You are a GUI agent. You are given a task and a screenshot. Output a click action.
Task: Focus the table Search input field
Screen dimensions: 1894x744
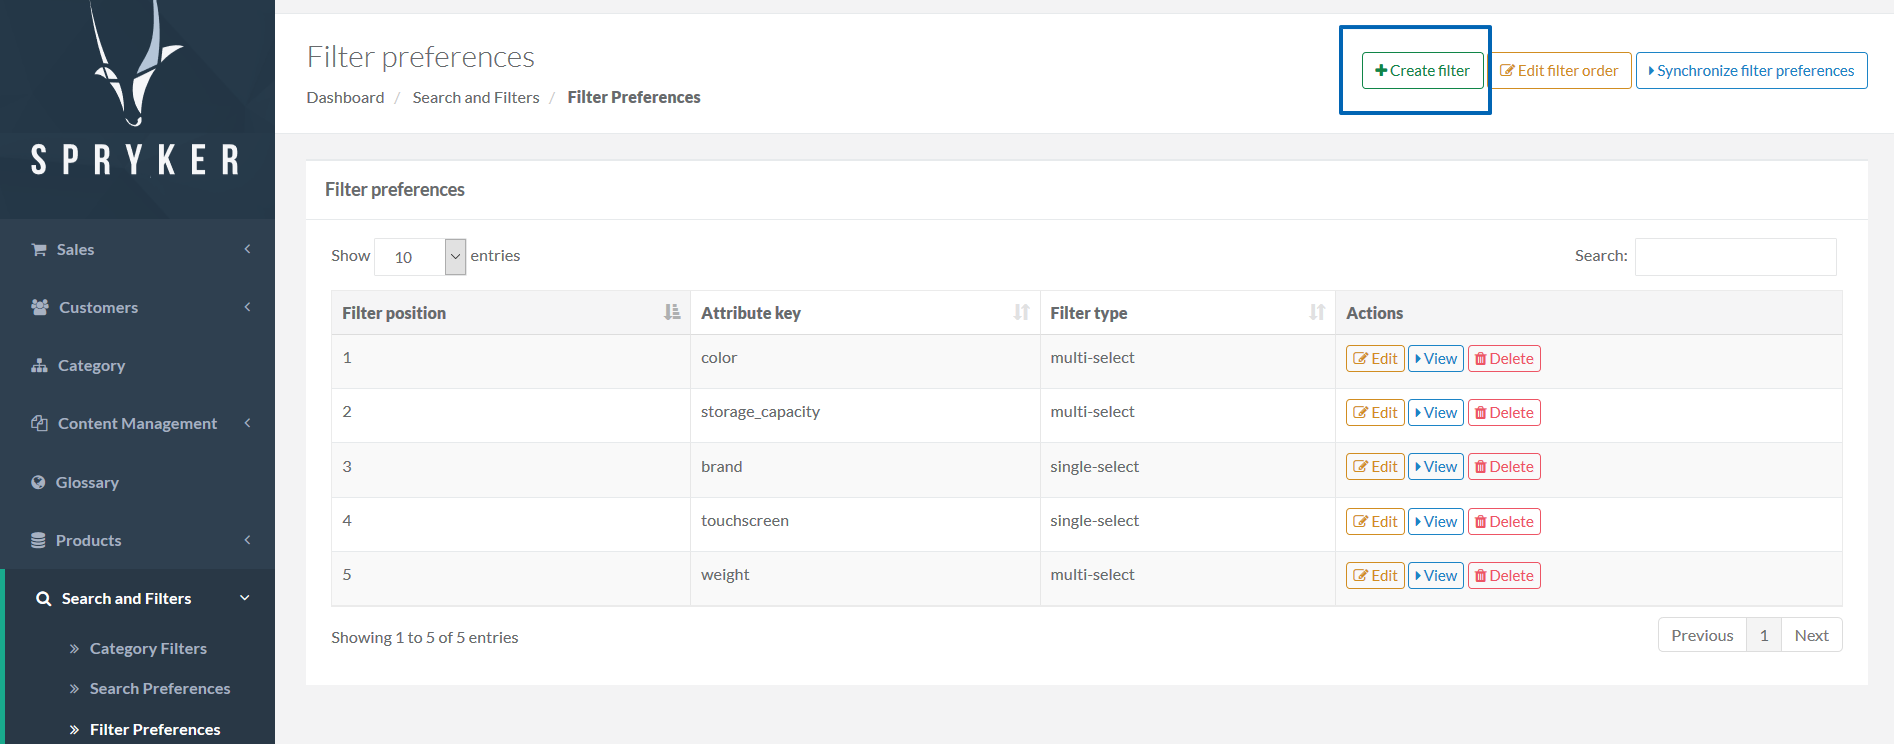coord(1735,257)
